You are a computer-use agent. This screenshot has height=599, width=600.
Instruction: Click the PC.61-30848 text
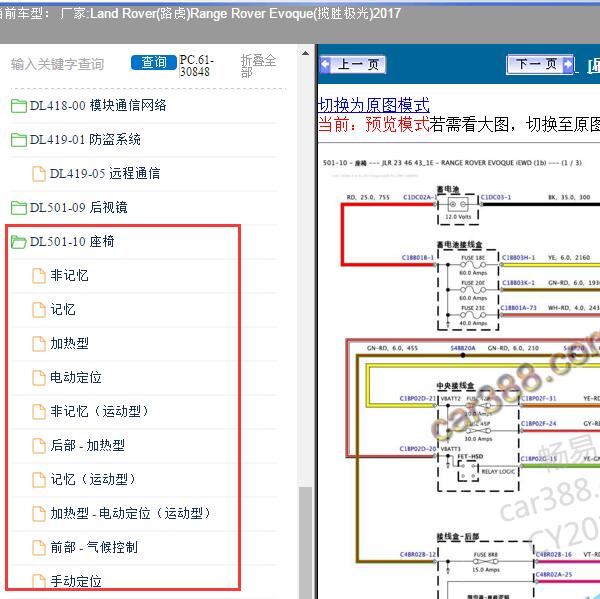tap(196, 65)
